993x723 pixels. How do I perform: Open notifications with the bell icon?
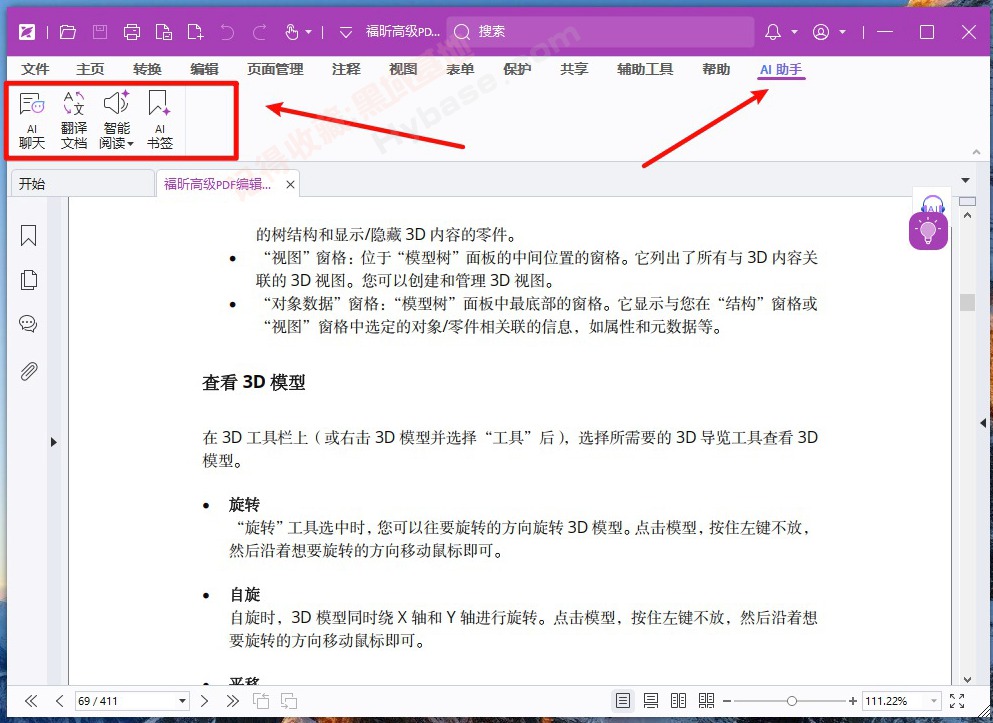coord(773,32)
